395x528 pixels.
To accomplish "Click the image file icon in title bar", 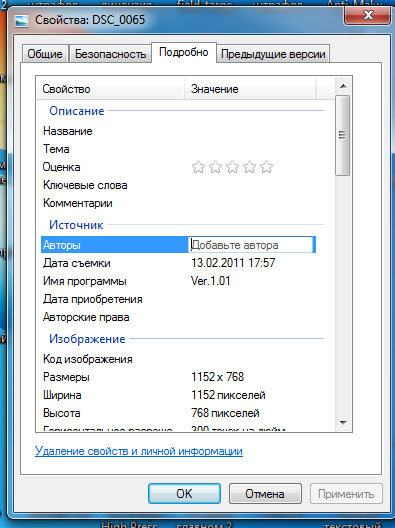I will pyautogui.click(x=22, y=21).
